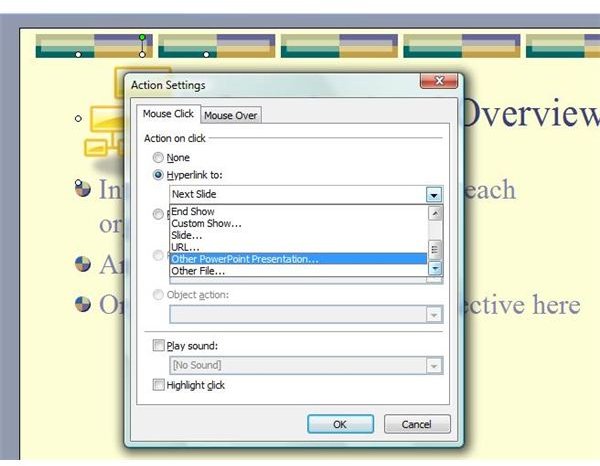Enable the Play sound checkbox
The width and height of the screenshot is (600, 466).
pyautogui.click(x=158, y=345)
